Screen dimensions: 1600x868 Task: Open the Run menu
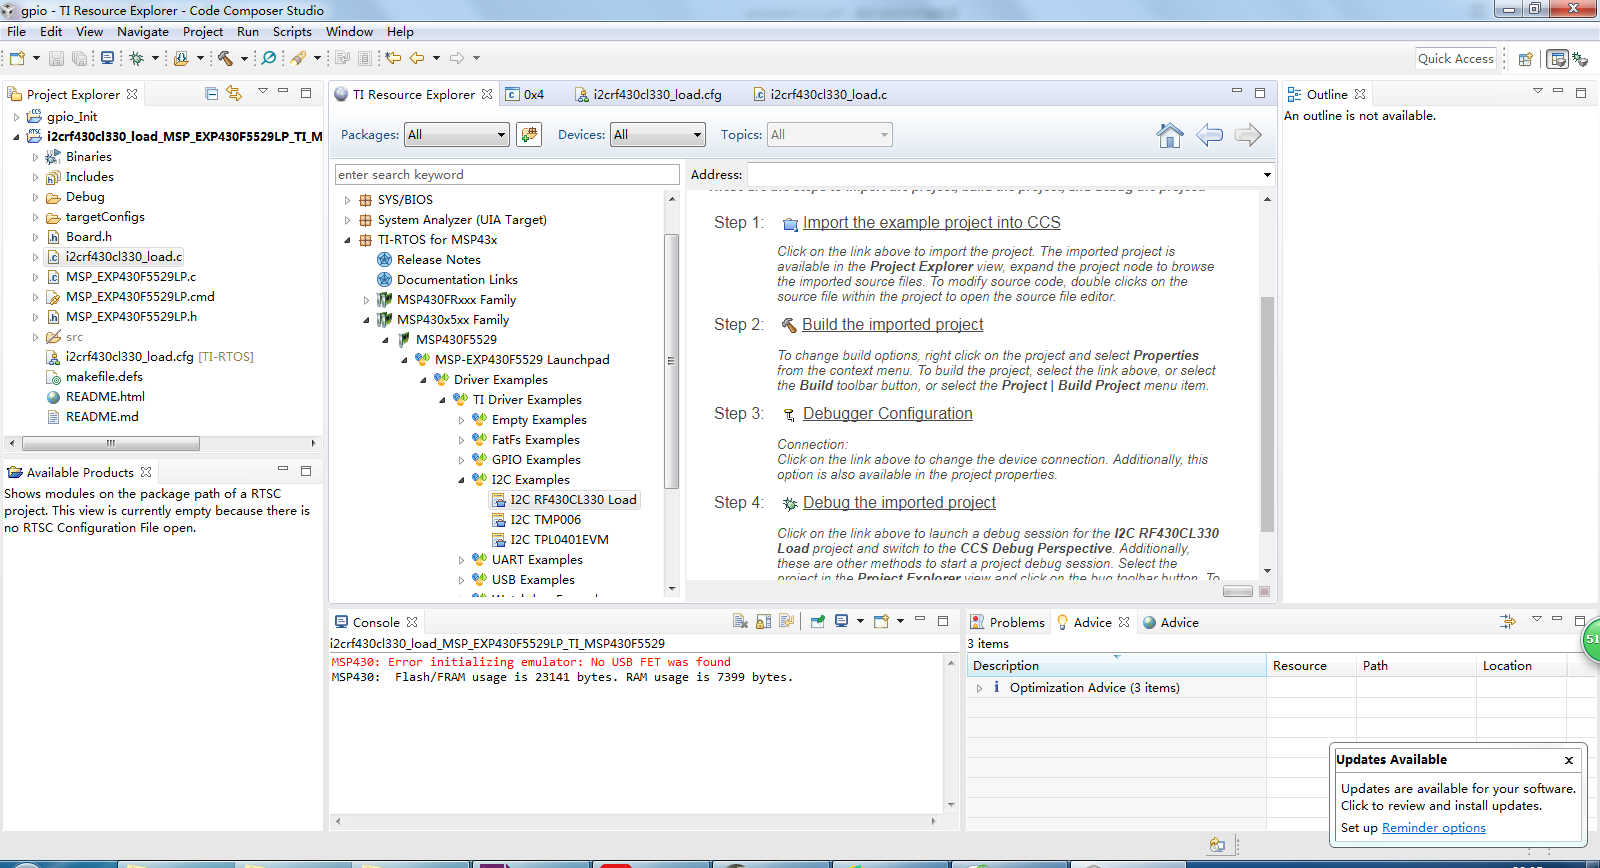[247, 31]
